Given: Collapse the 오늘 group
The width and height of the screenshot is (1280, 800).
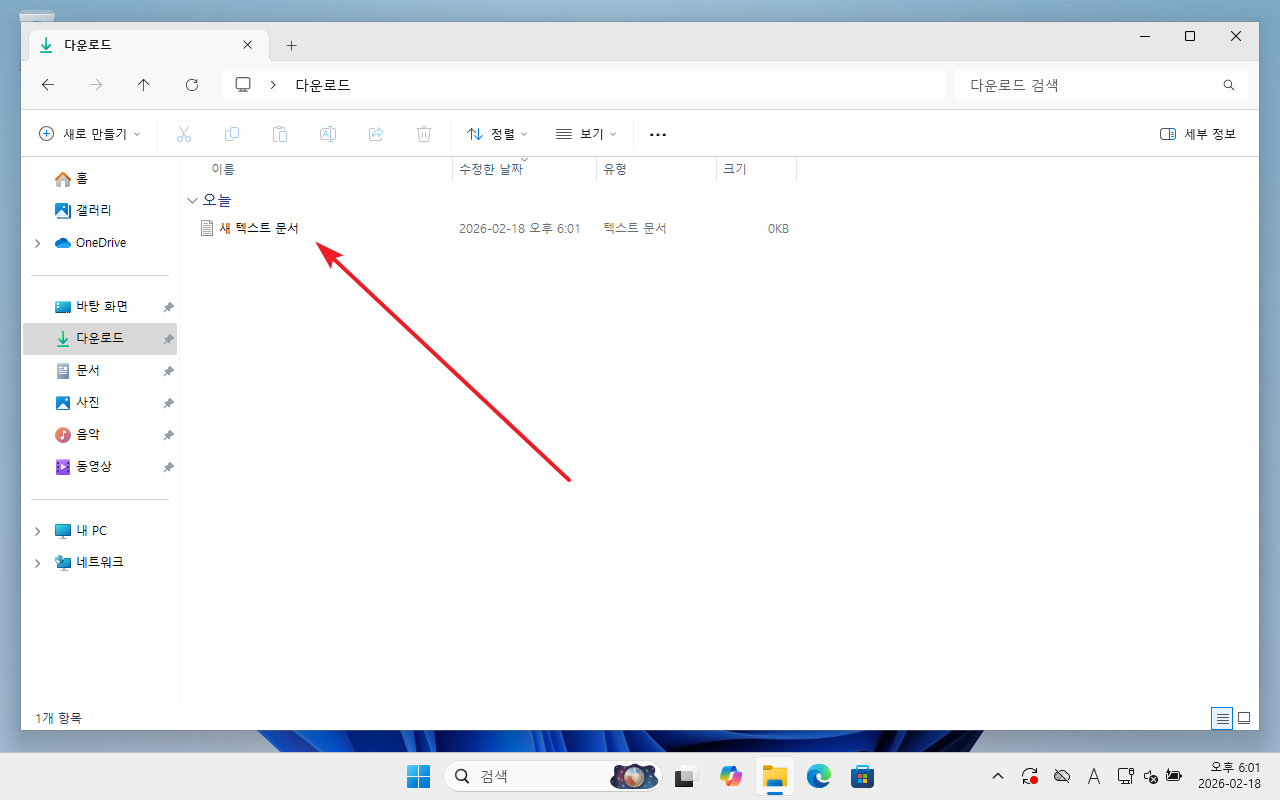Looking at the screenshot, I should pyautogui.click(x=192, y=200).
